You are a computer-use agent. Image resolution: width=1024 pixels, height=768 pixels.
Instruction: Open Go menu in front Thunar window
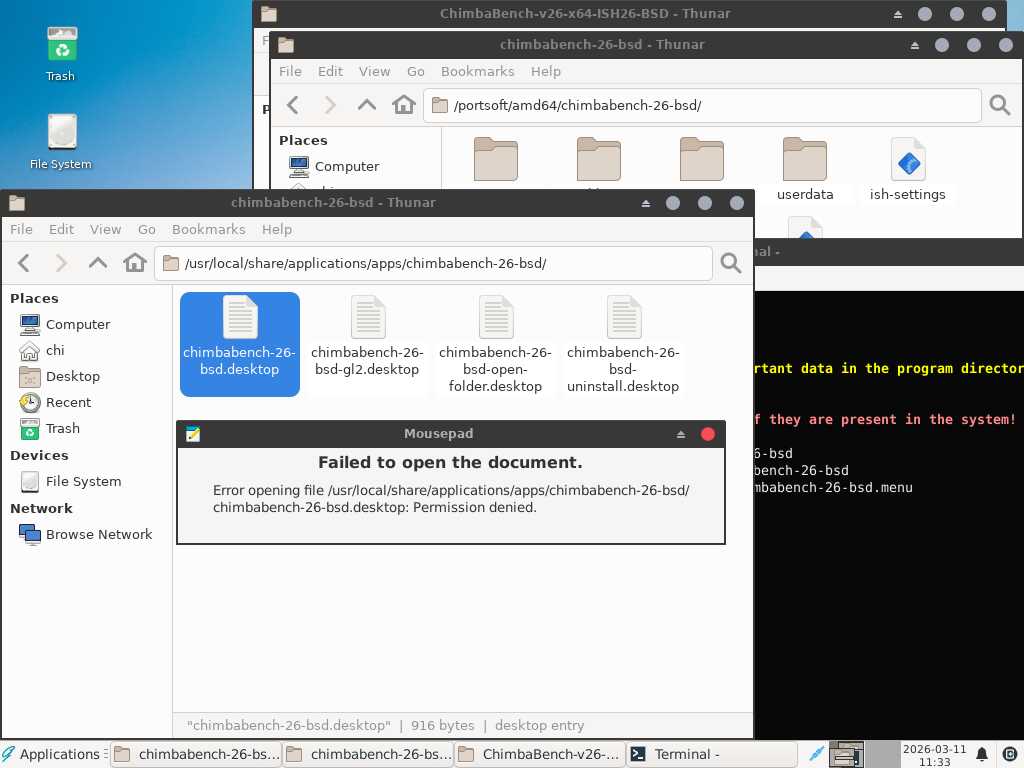(x=146, y=229)
